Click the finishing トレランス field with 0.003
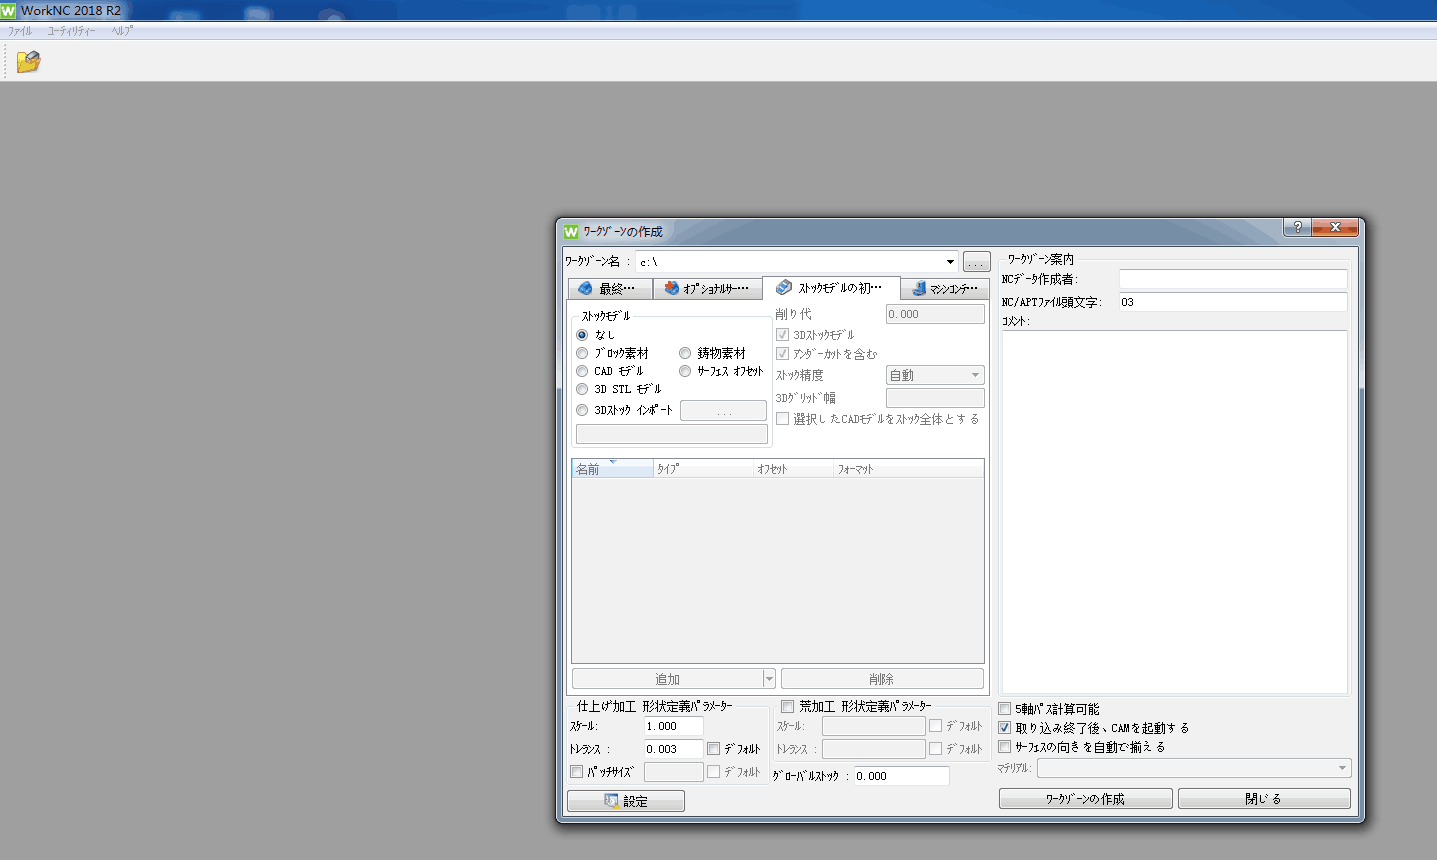 coord(673,749)
